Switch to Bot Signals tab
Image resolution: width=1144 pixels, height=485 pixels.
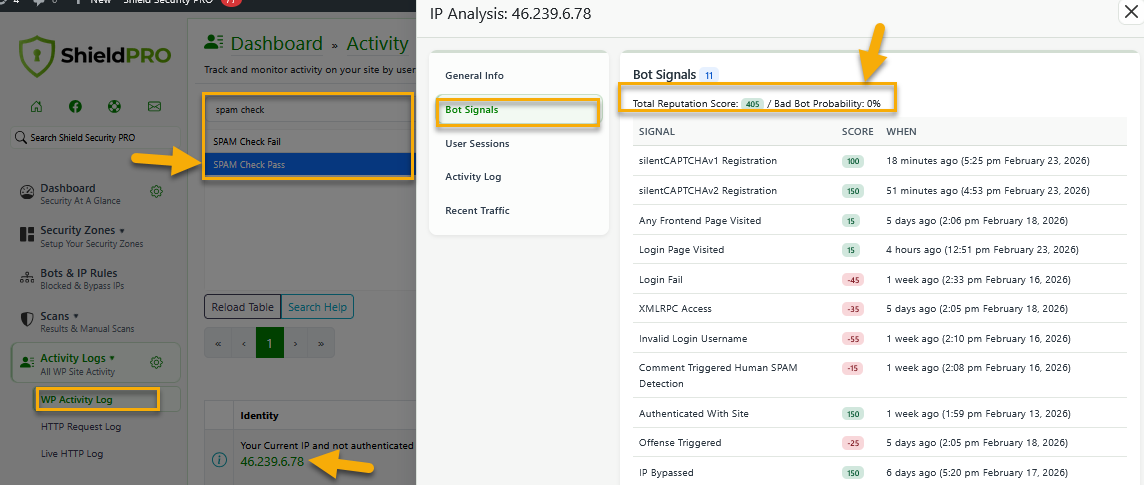519,109
